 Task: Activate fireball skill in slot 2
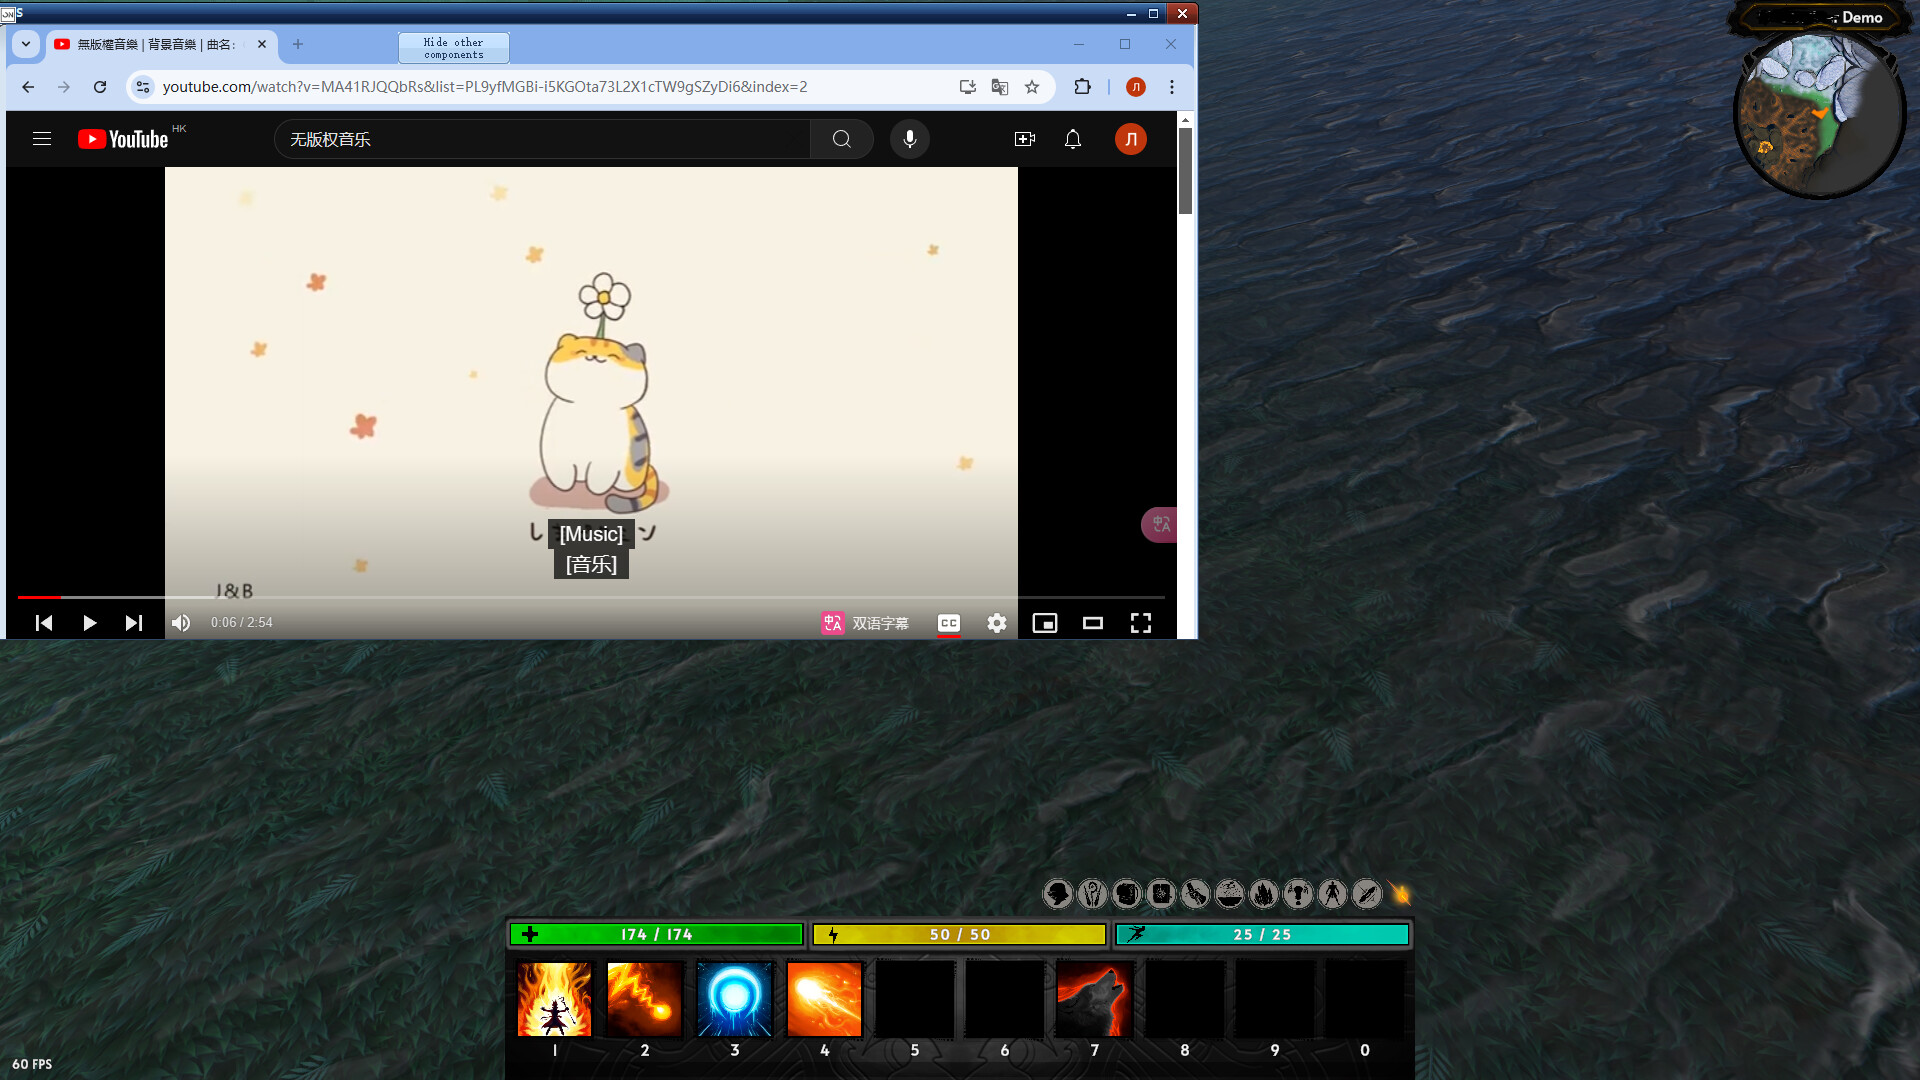(645, 999)
